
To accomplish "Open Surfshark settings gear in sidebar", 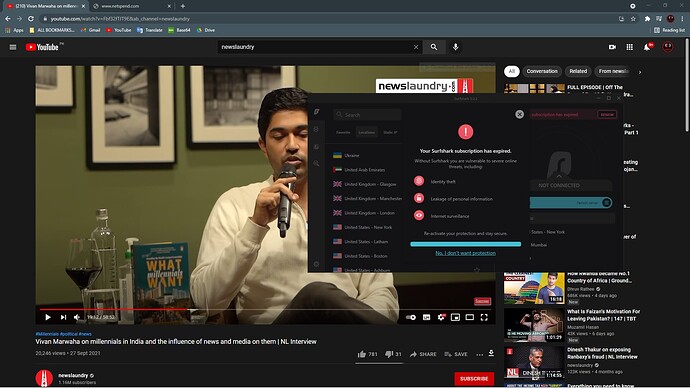I will (316, 264).
